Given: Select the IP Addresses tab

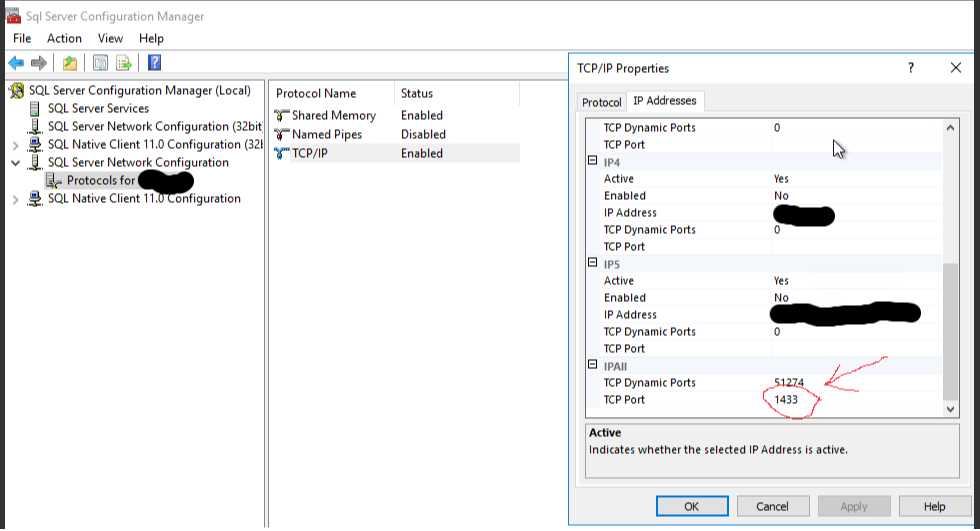Looking at the screenshot, I should pos(664,101).
